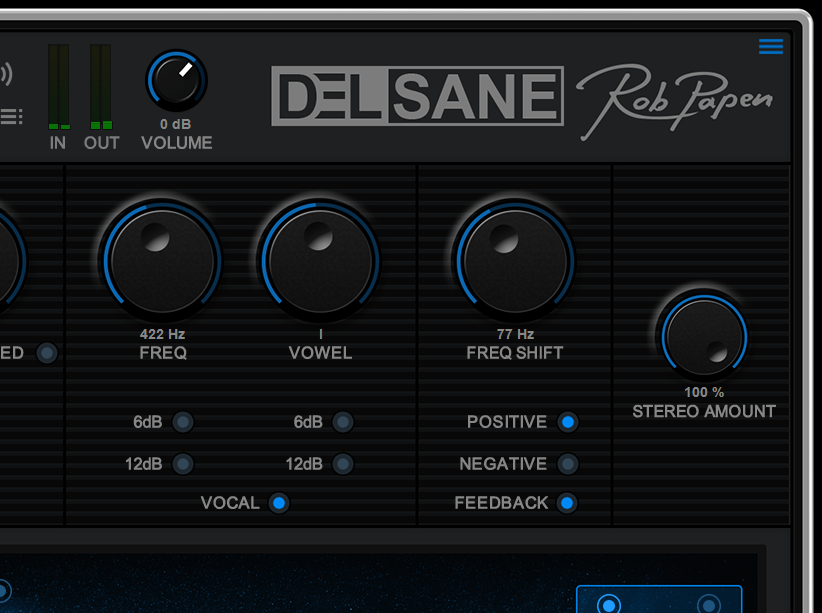Toggle the switch beside the cut-off 'ED' label
Image resolution: width=822 pixels, height=613 pixels.
tap(47, 353)
